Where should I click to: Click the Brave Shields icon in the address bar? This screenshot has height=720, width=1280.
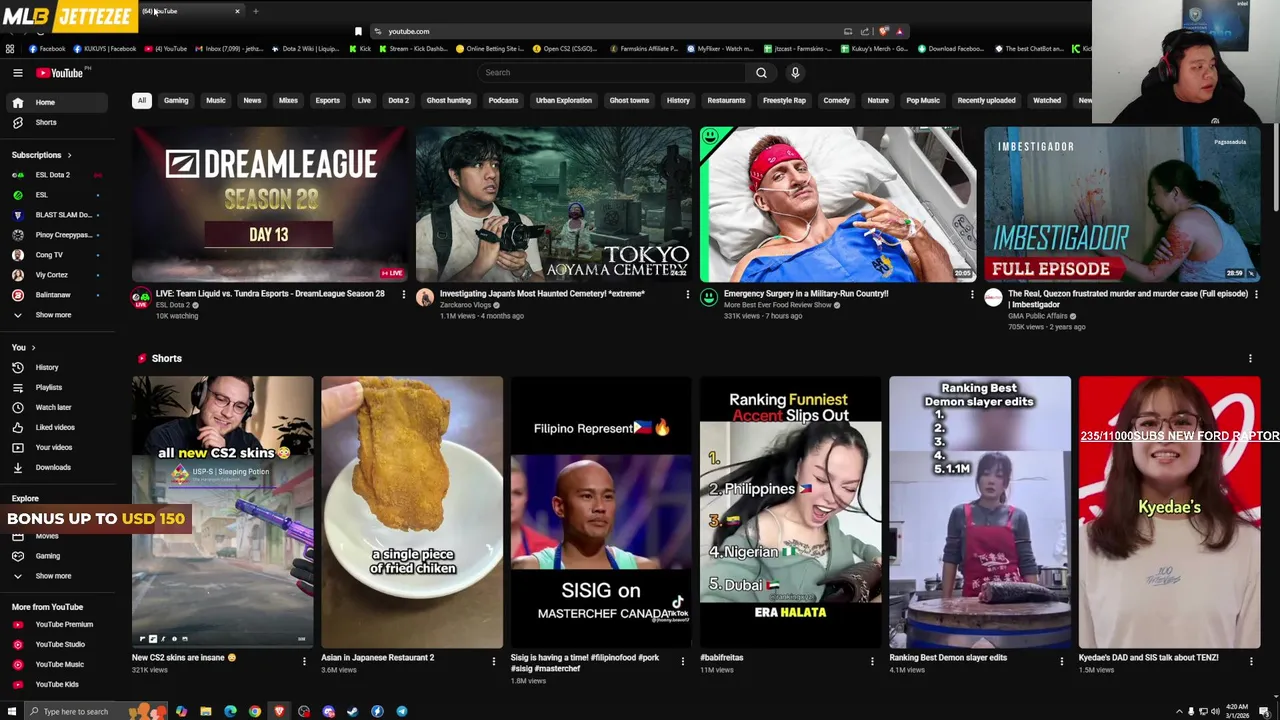click(x=883, y=31)
